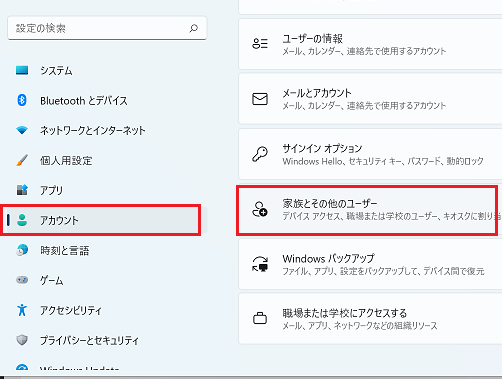502x379 pixels.
Task: Click the green person アカウント icon
Action: click(x=22, y=220)
